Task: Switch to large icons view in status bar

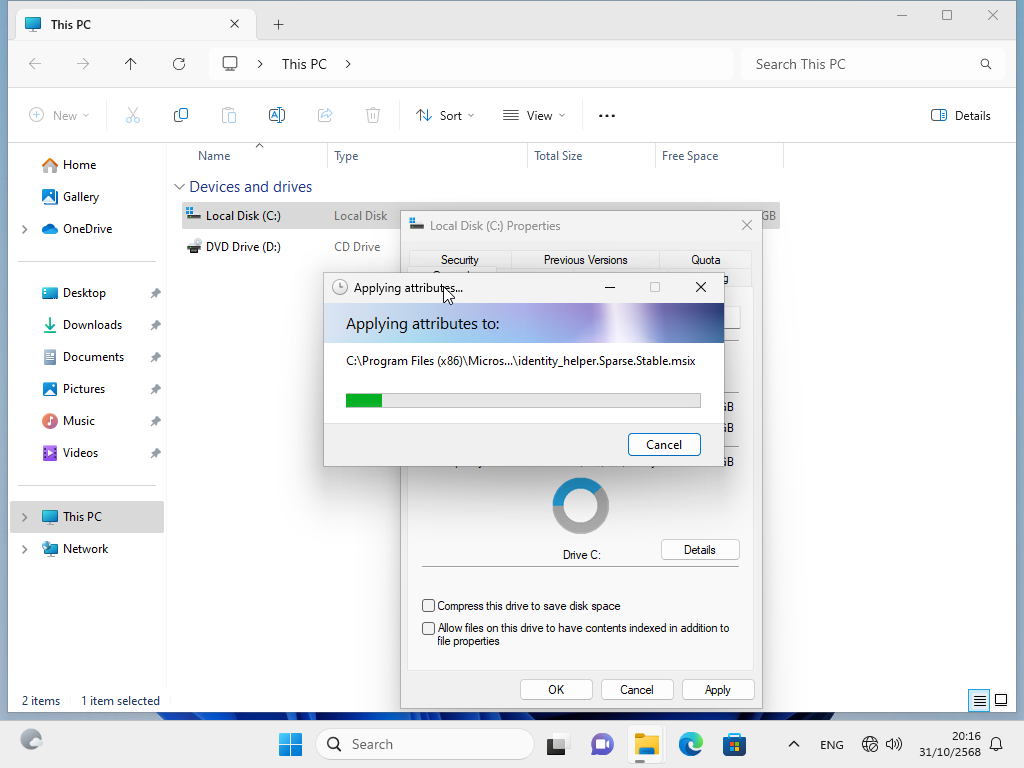Action: click(1001, 700)
